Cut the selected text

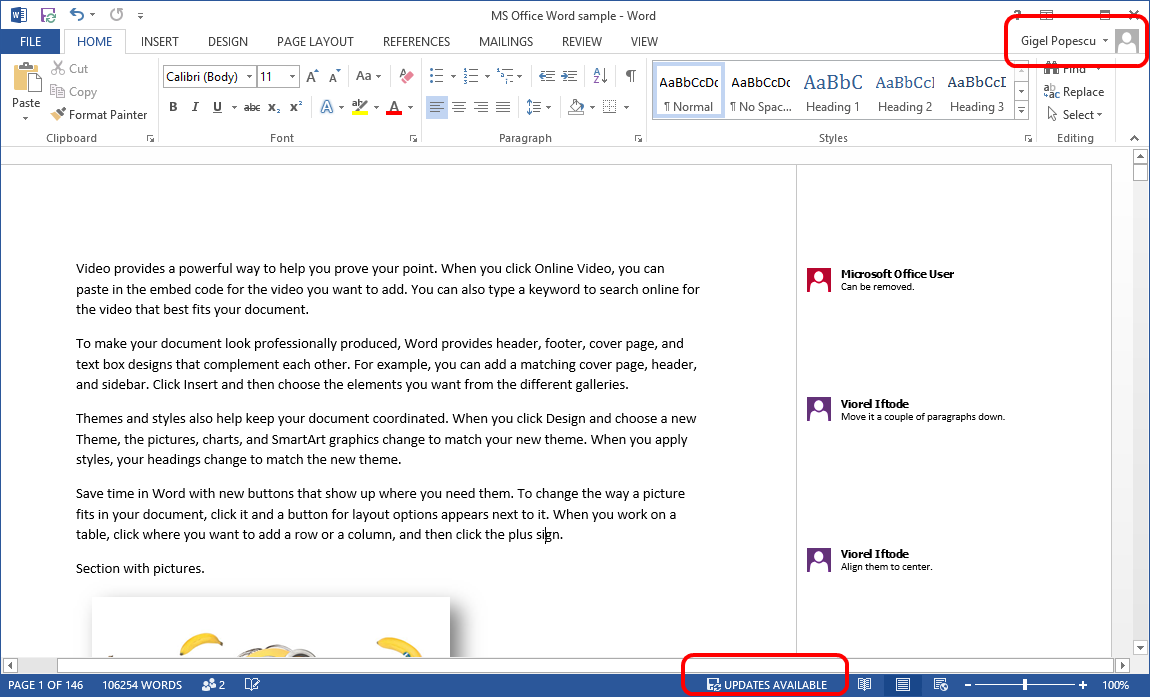pyautogui.click(x=70, y=68)
